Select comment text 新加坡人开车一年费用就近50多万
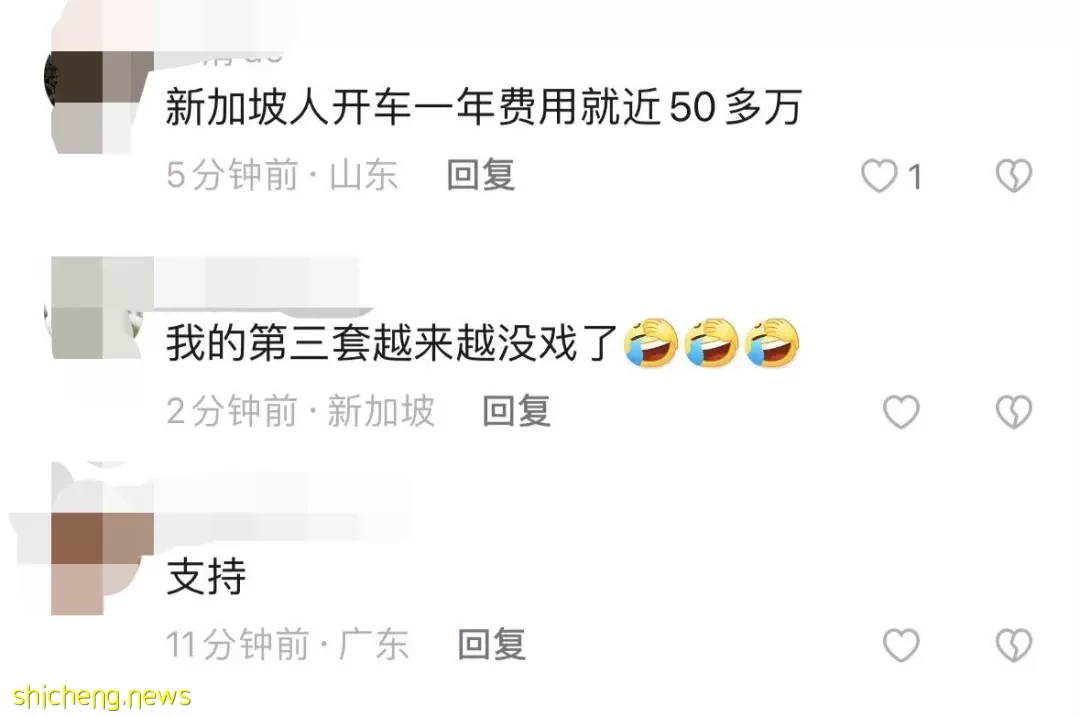 [x=484, y=107]
